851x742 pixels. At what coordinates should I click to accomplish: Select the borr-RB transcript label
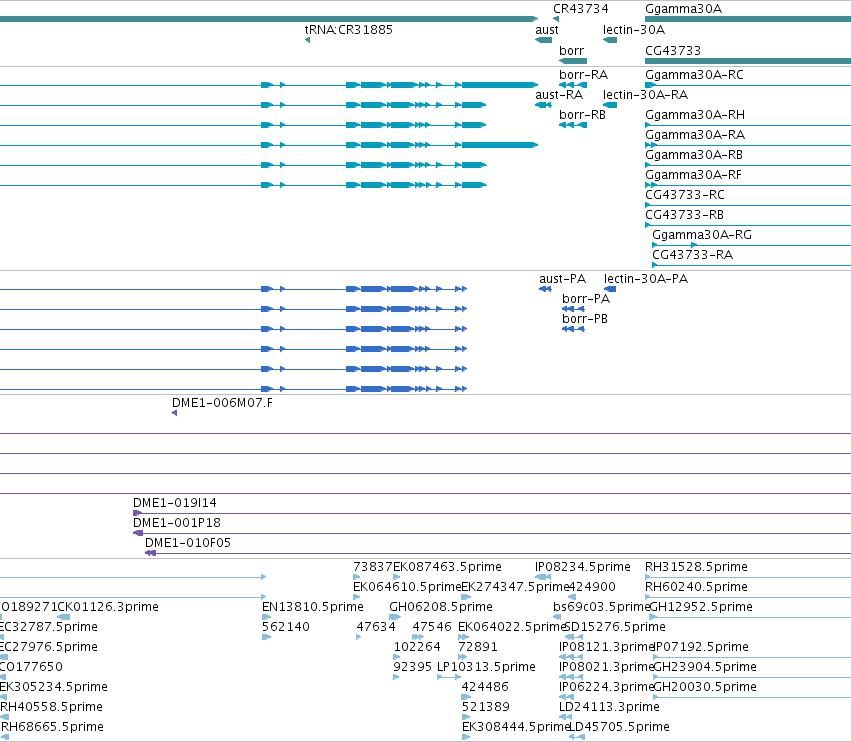(x=582, y=115)
